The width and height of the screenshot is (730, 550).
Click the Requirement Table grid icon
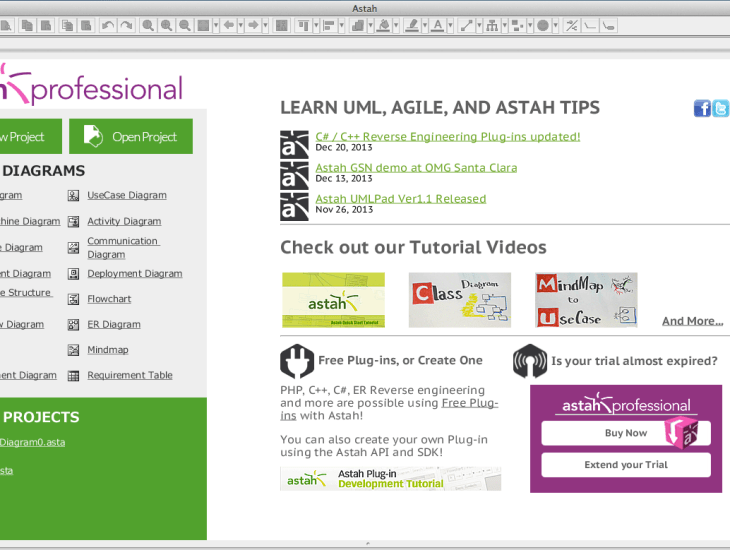pos(73,376)
